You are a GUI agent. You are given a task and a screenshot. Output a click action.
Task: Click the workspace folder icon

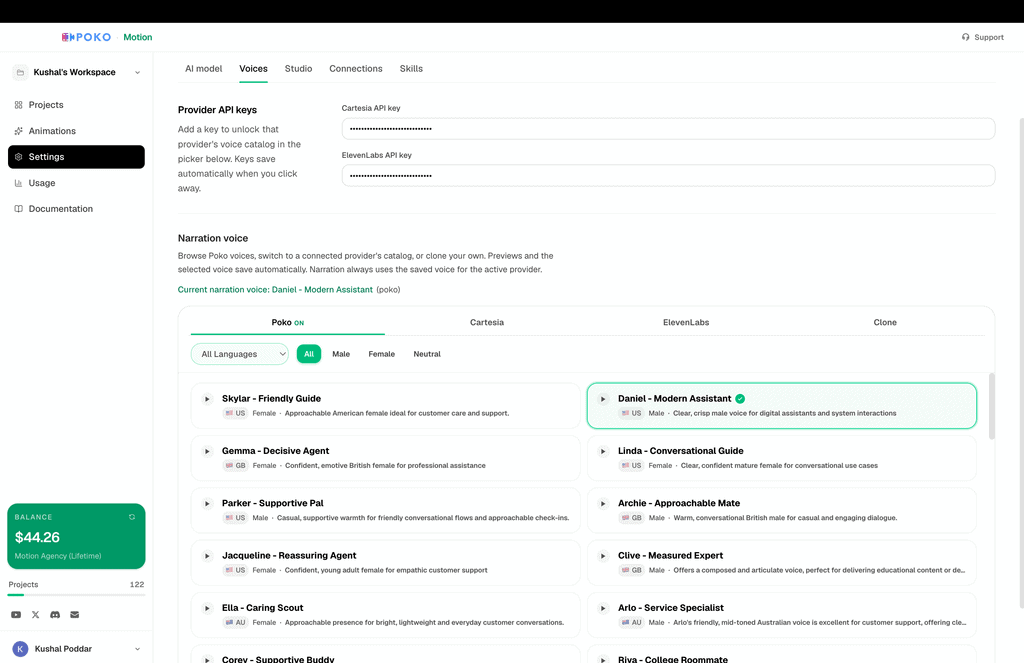[x=20, y=73]
